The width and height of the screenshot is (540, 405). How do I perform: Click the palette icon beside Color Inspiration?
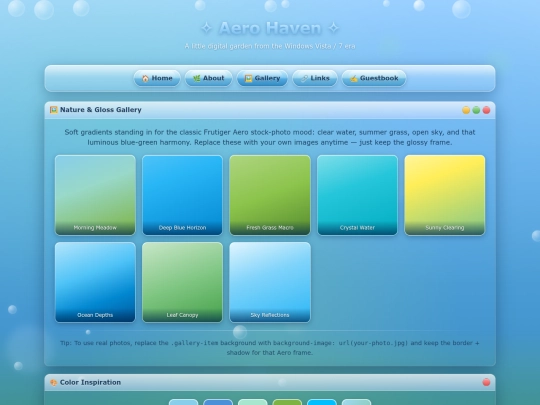(54, 383)
